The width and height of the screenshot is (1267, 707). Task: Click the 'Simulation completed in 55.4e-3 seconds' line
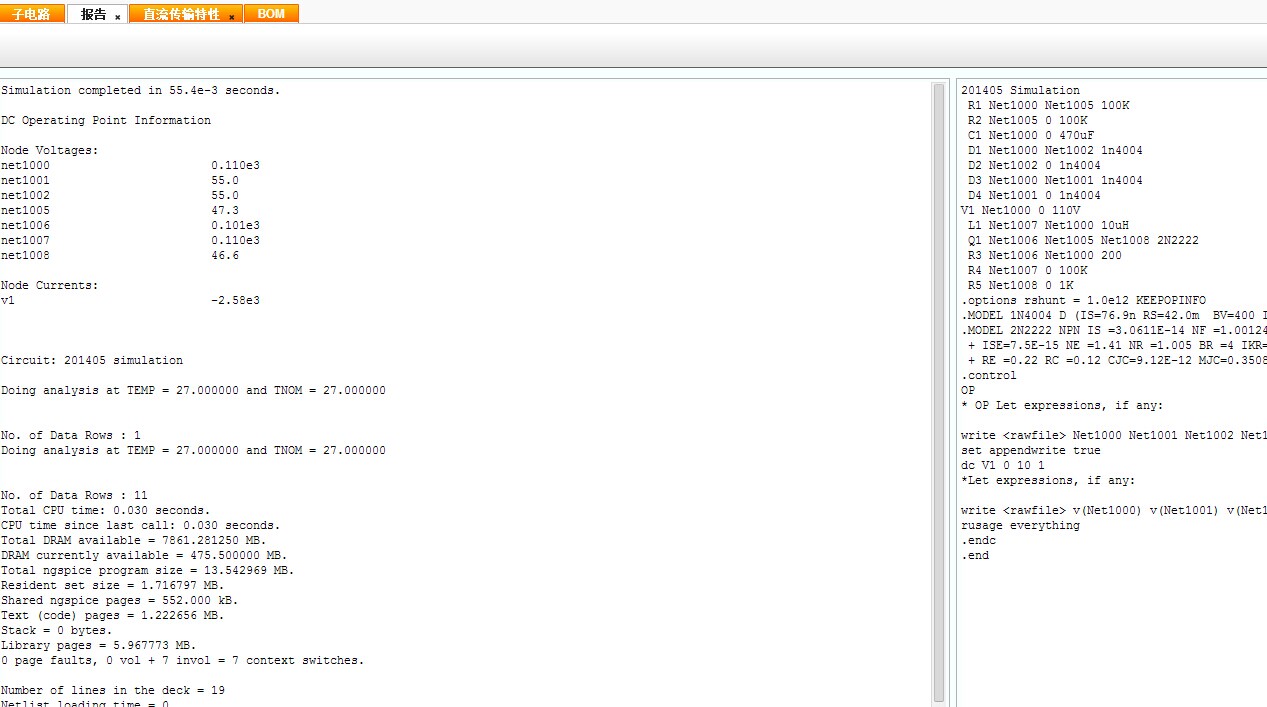141,90
